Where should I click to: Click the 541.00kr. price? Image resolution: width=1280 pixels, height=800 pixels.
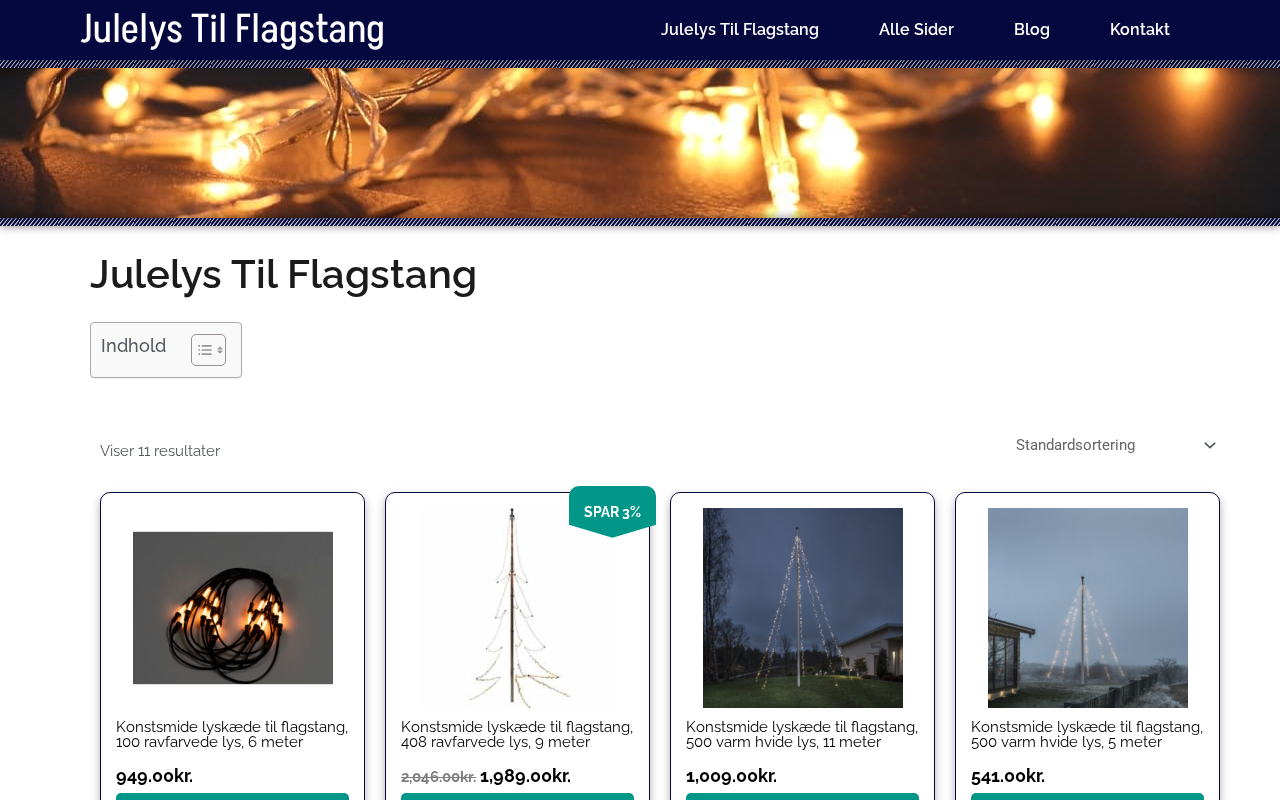(x=1008, y=776)
